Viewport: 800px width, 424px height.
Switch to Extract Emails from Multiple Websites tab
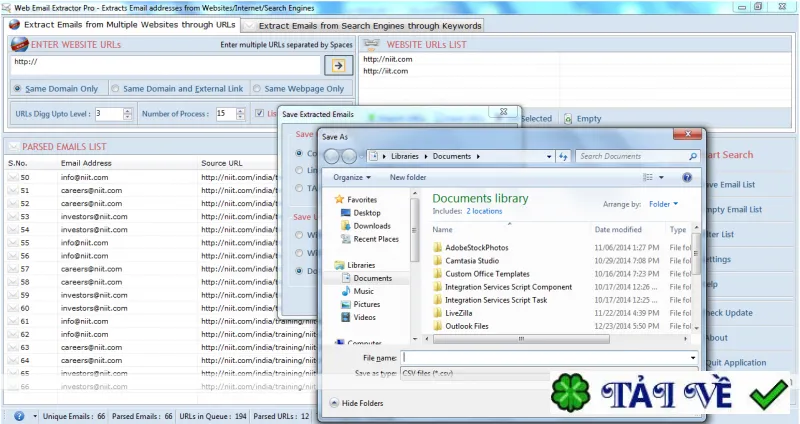point(122,24)
